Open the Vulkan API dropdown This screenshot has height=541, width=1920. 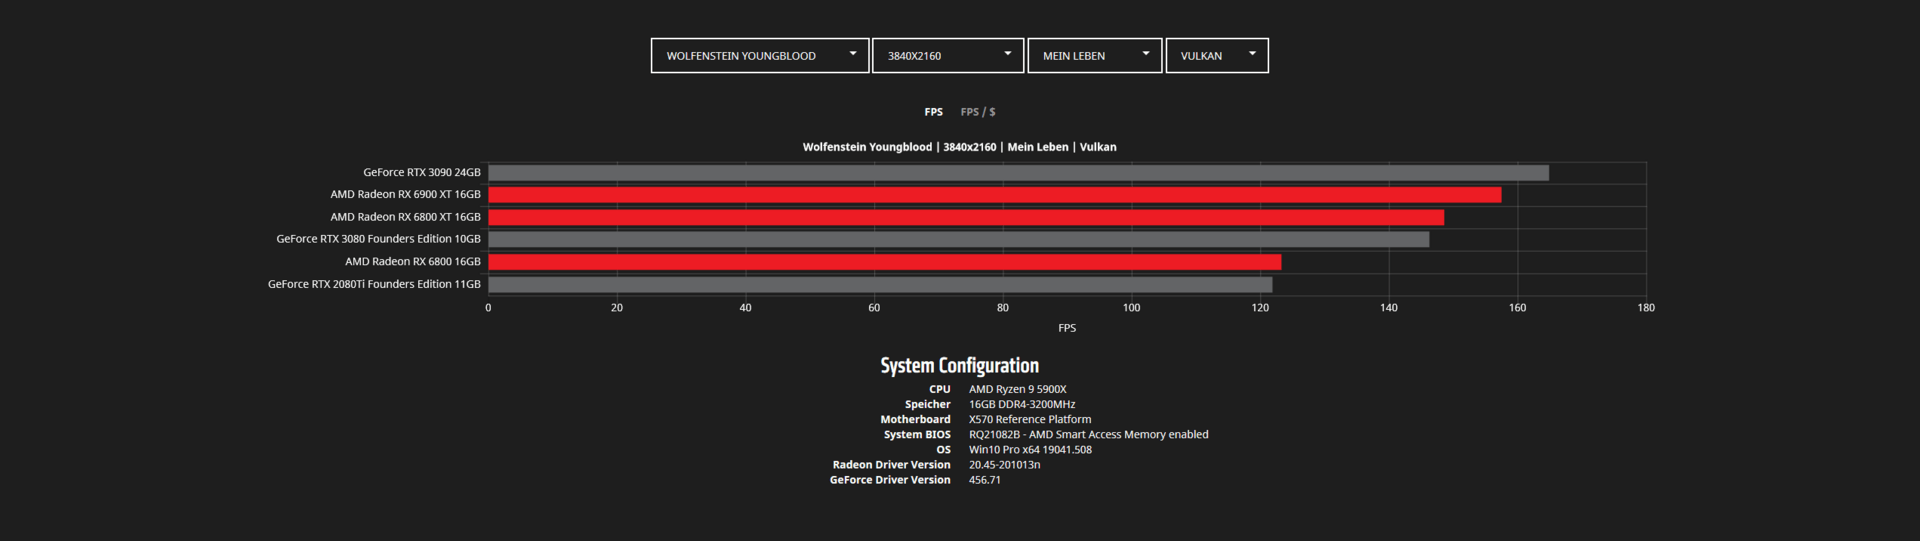point(1217,56)
